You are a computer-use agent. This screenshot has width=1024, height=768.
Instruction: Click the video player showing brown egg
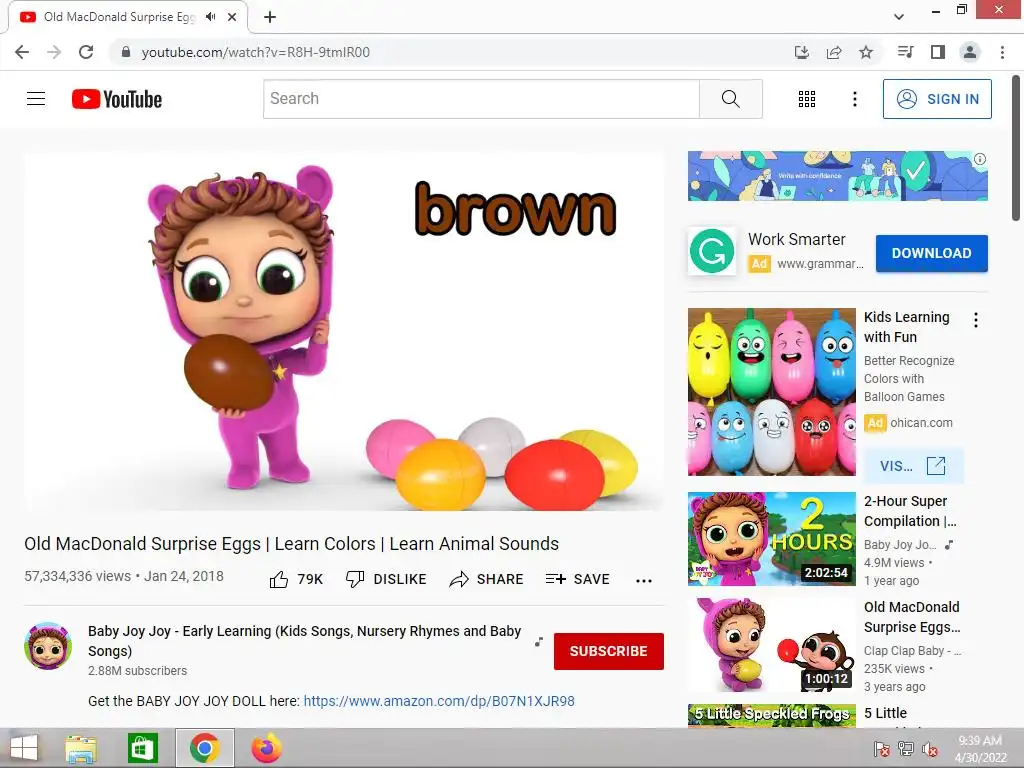pos(344,331)
